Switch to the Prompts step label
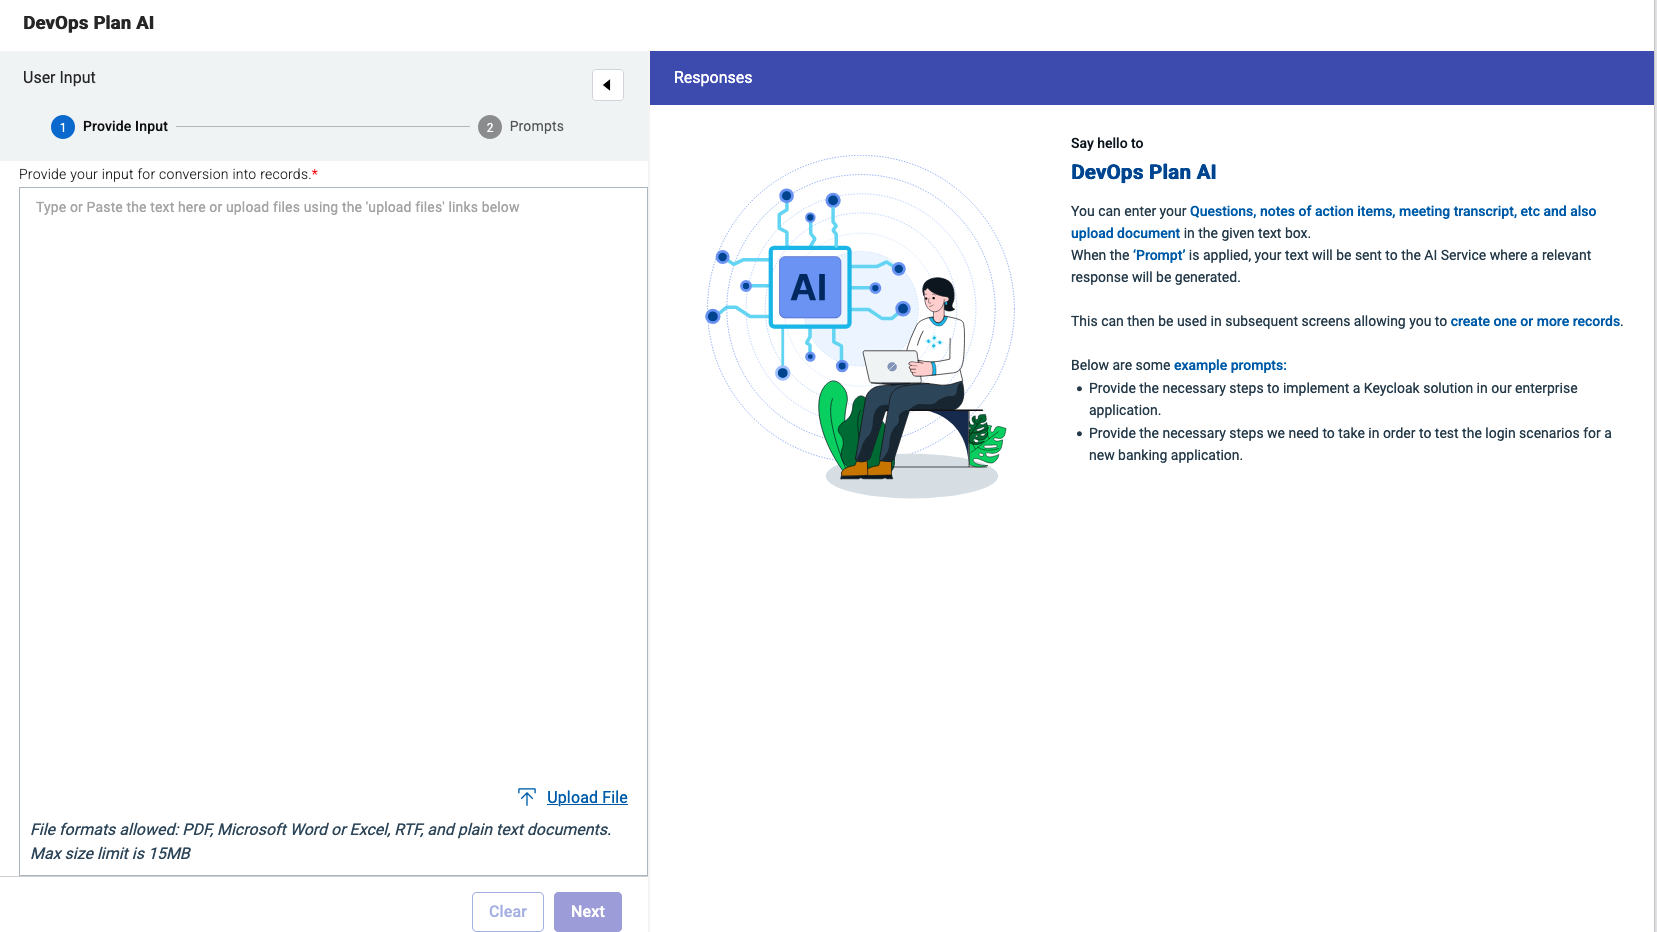Viewport: 1657px width, 932px height. 536,126
